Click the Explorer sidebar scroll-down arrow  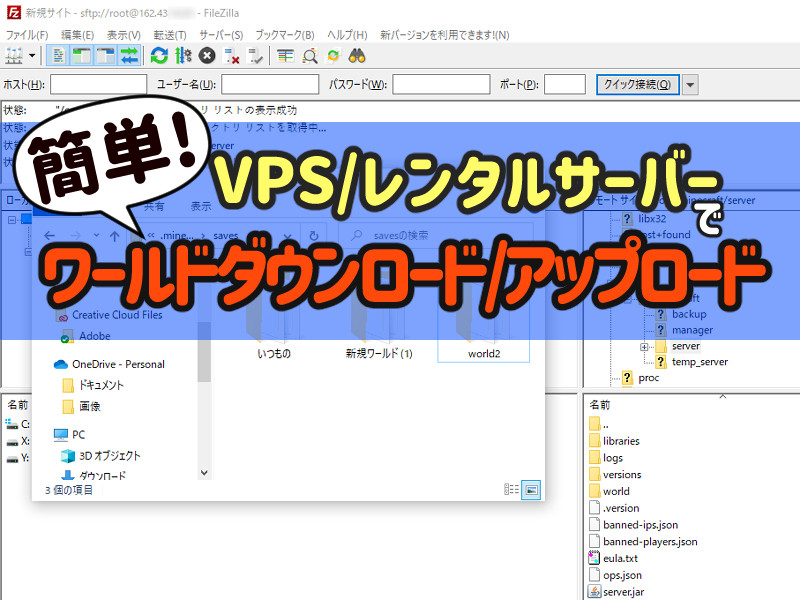click(204, 473)
